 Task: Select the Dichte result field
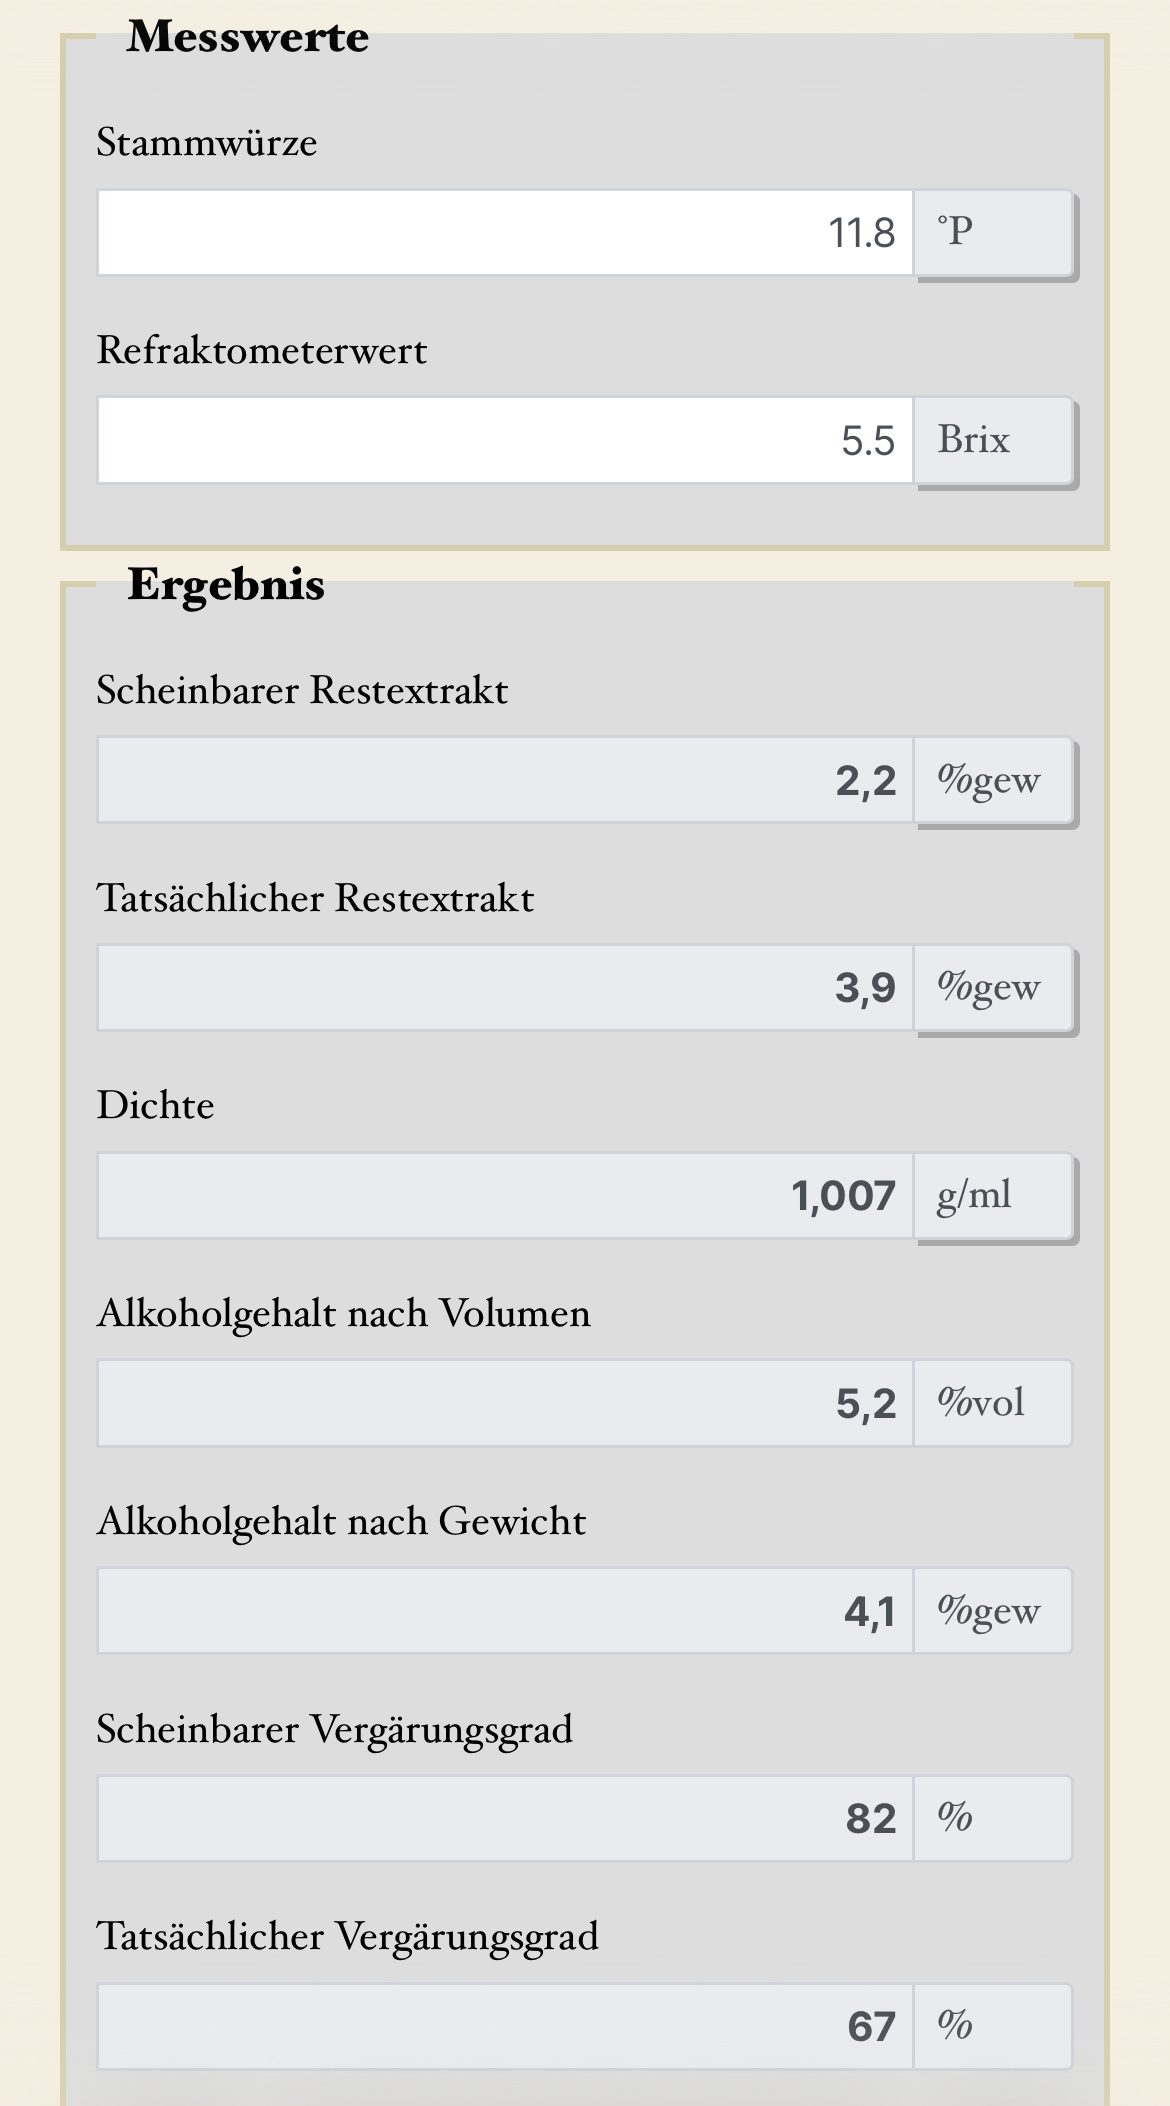point(505,1196)
